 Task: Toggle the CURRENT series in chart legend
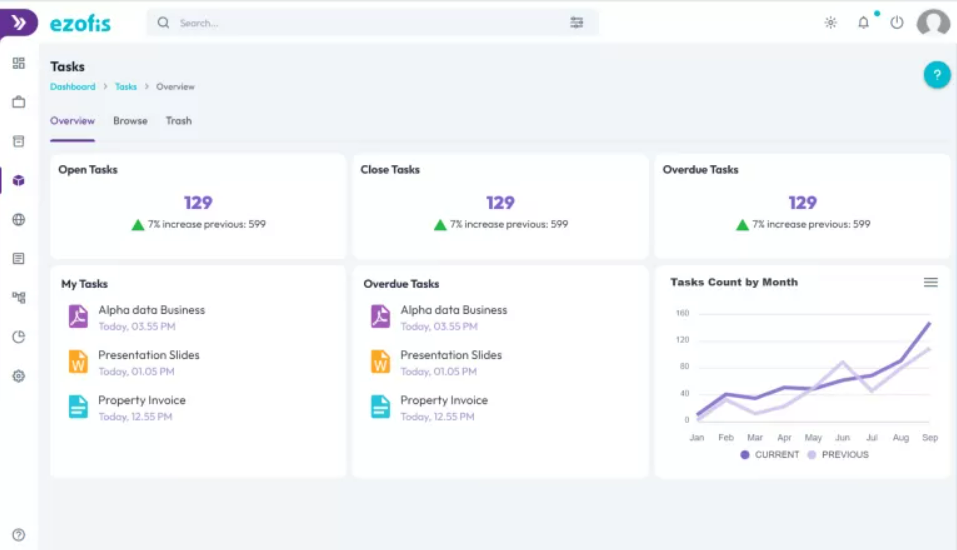pyautogui.click(x=769, y=455)
